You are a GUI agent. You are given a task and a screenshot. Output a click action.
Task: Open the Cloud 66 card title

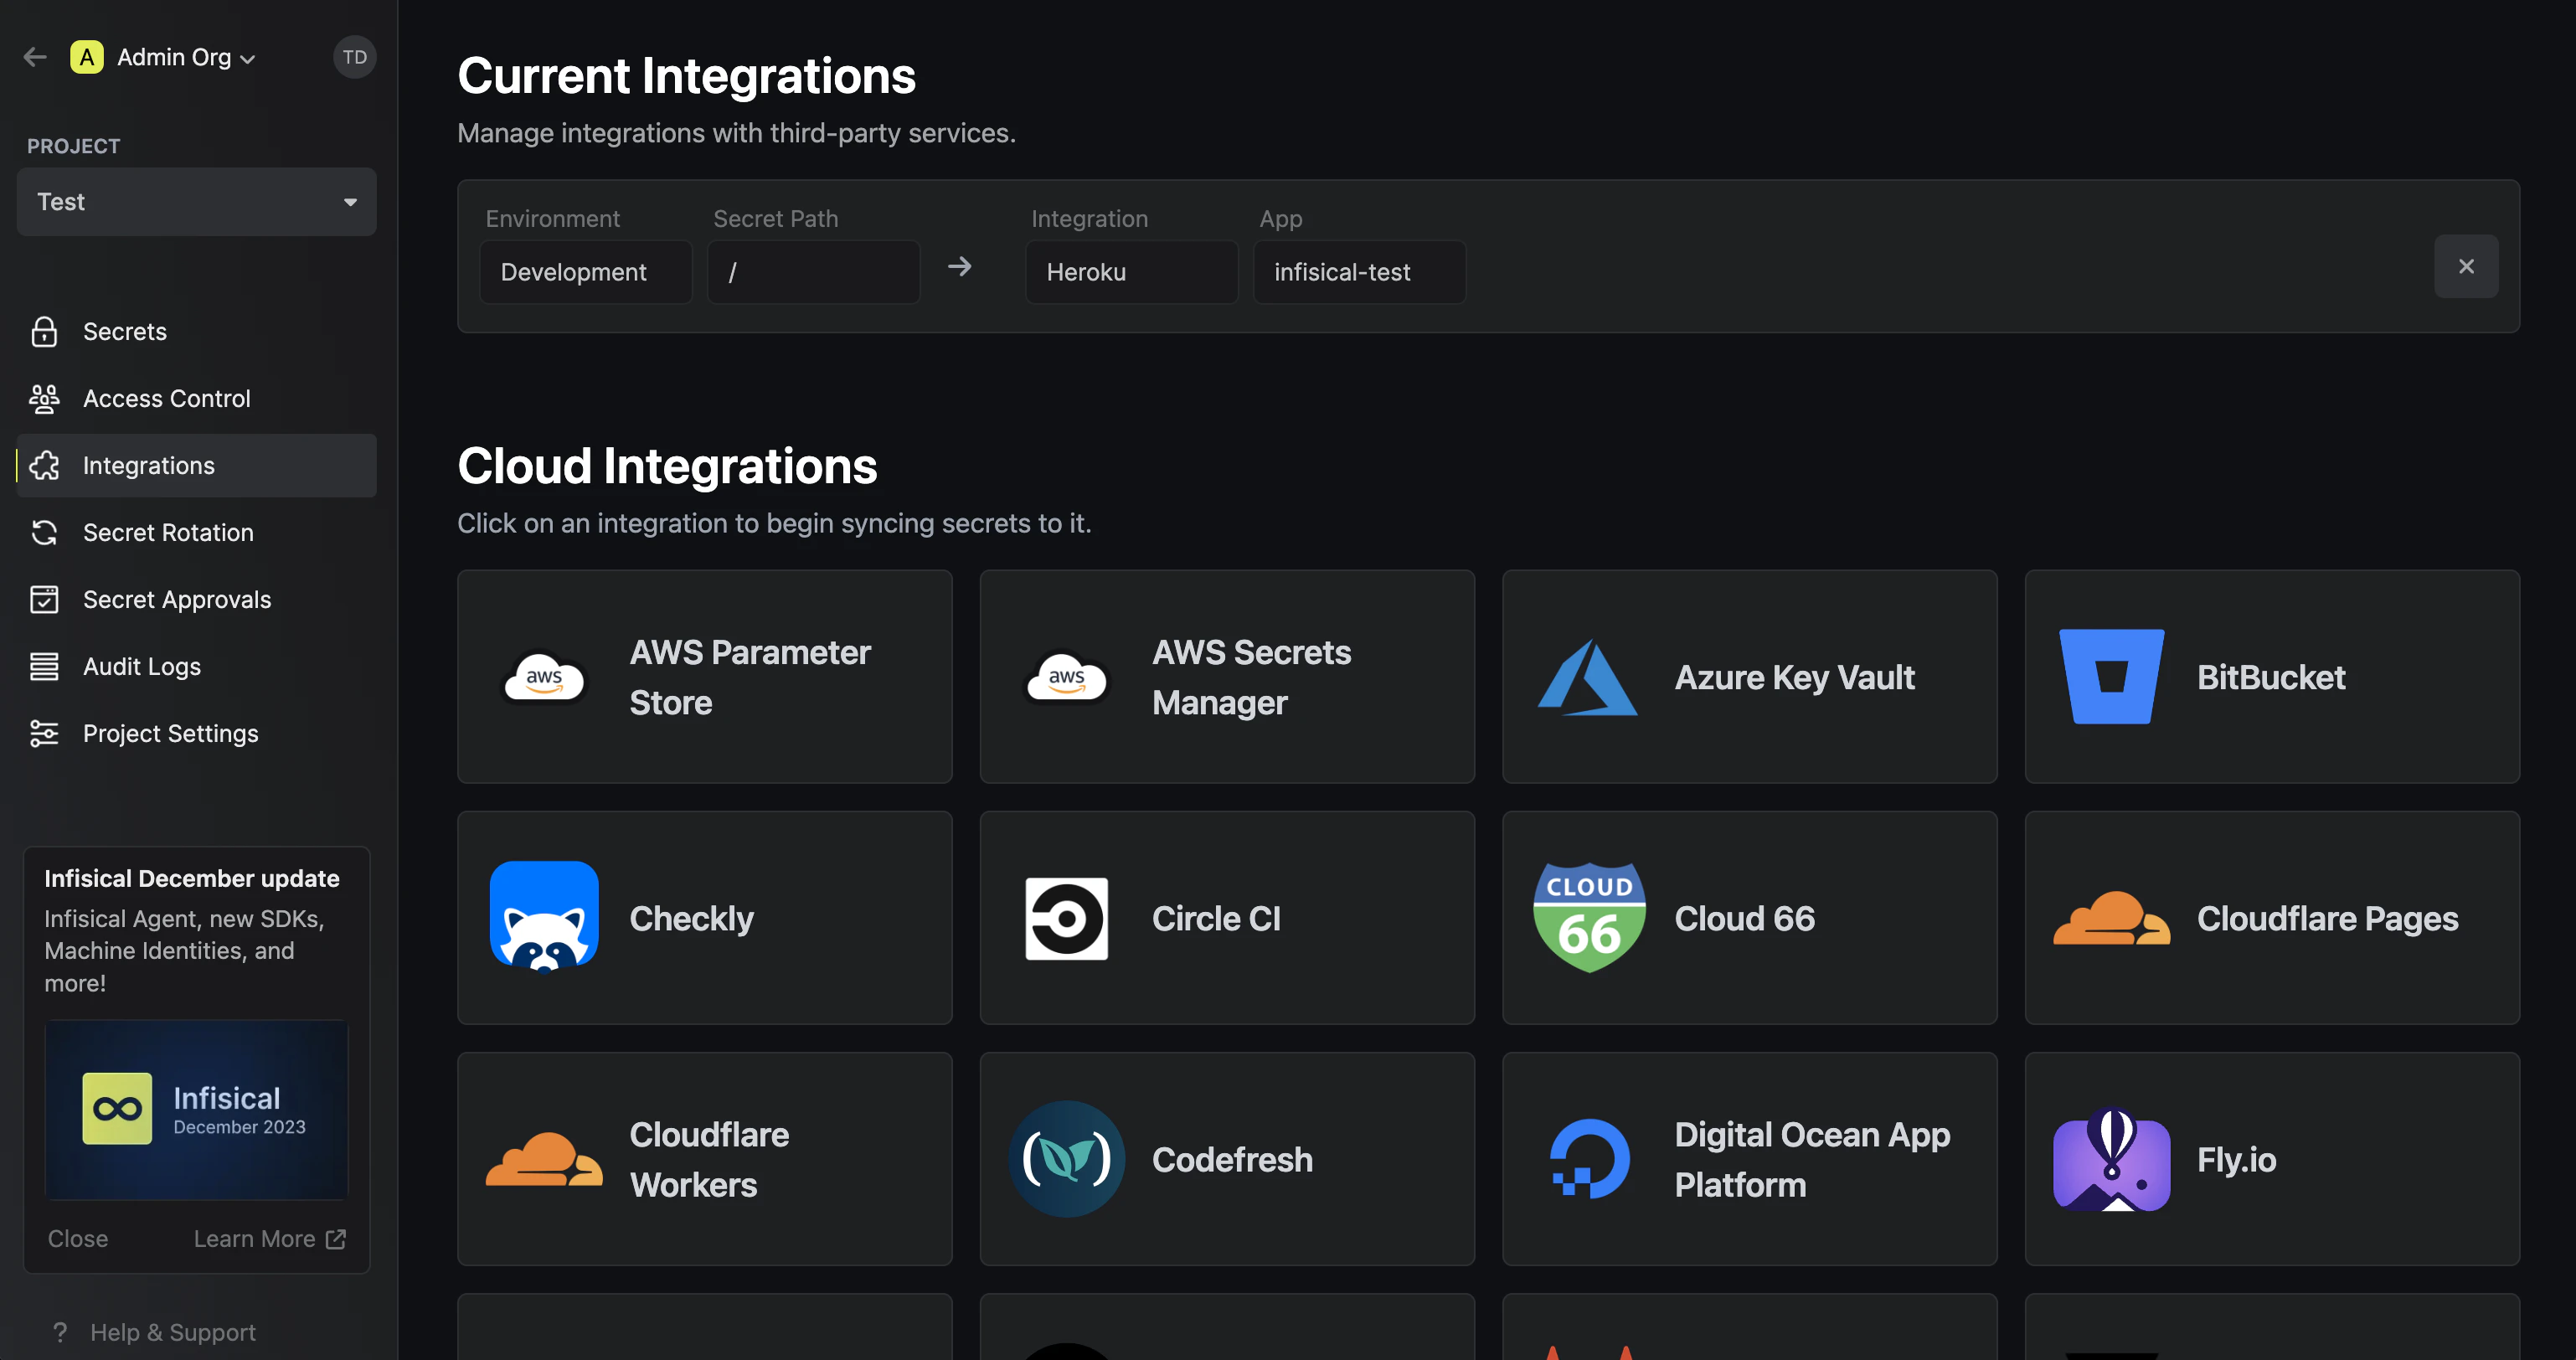[1745, 919]
